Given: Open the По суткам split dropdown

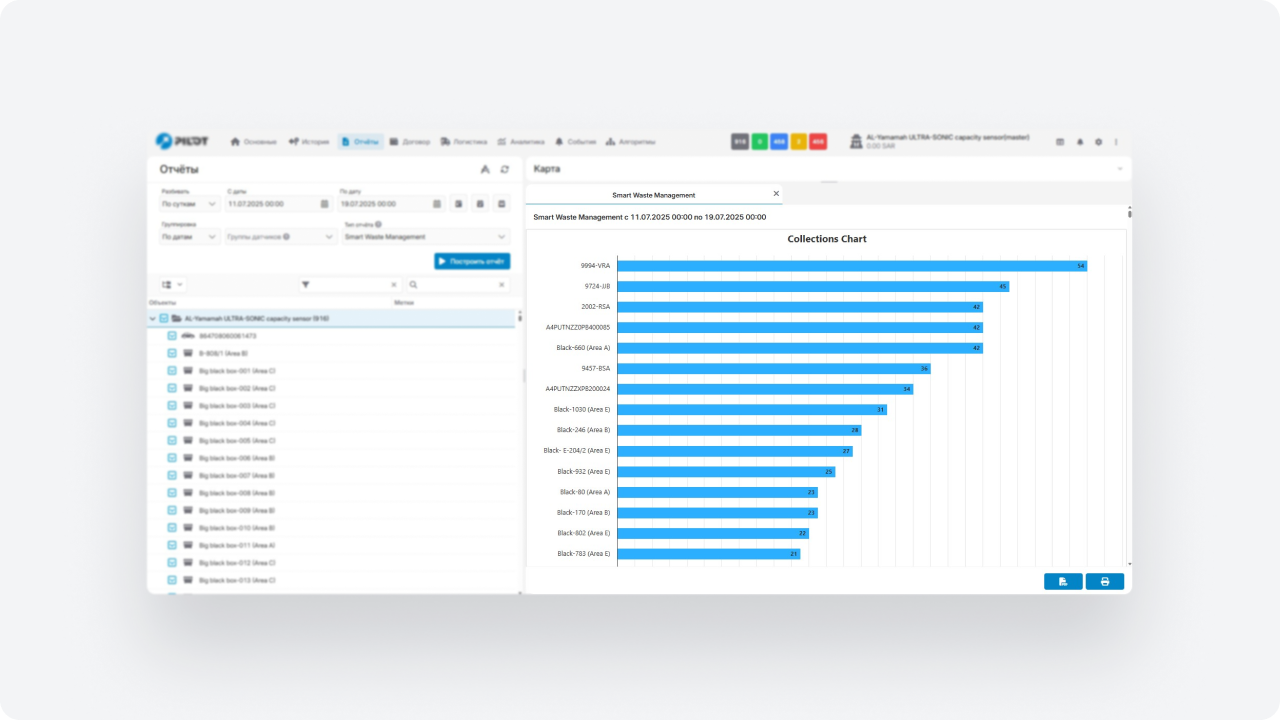Looking at the screenshot, I should coord(190,204).
